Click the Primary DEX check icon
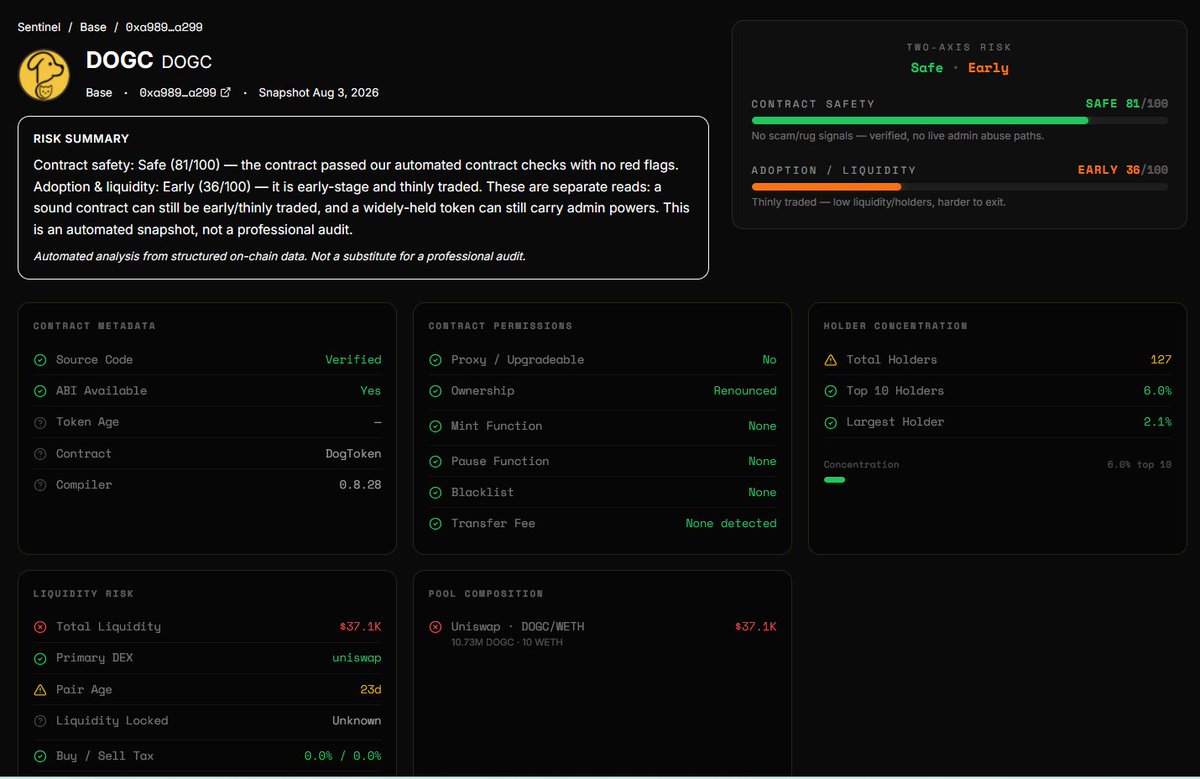This screenshot has width=1200, height=779. (40, 658)
